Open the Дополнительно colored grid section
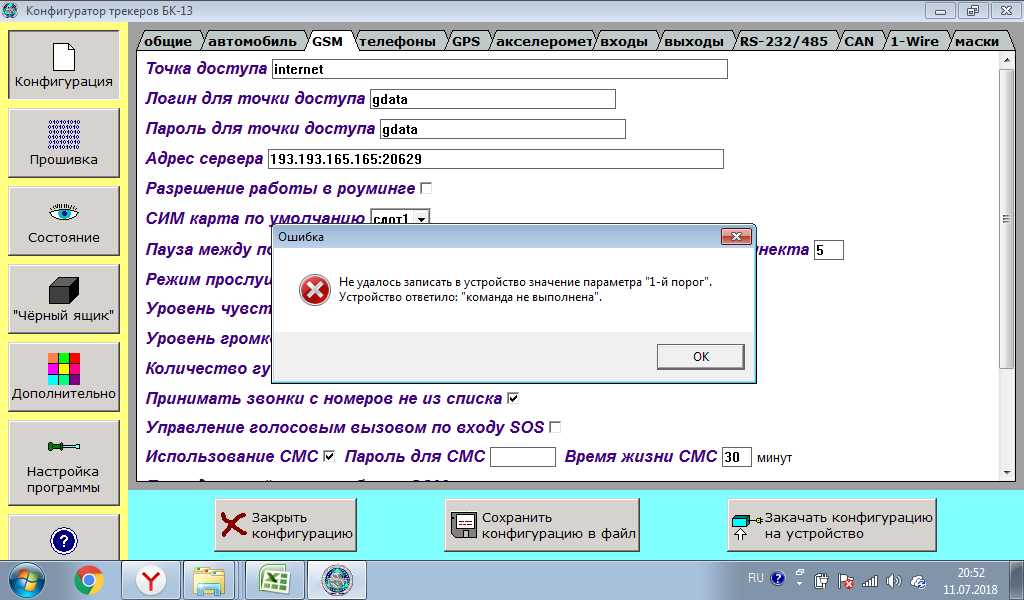This screenshot has width=1024, height=600. tap(63, 377)
